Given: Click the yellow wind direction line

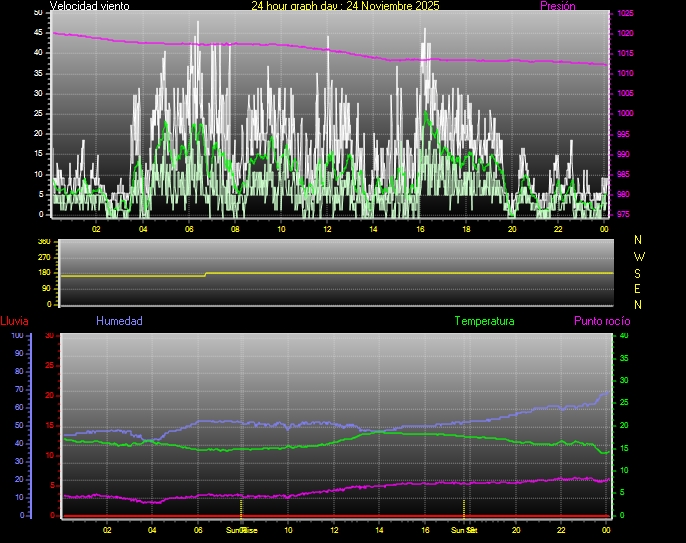Looking at the screenshot, I should click(x=400, y=272).
